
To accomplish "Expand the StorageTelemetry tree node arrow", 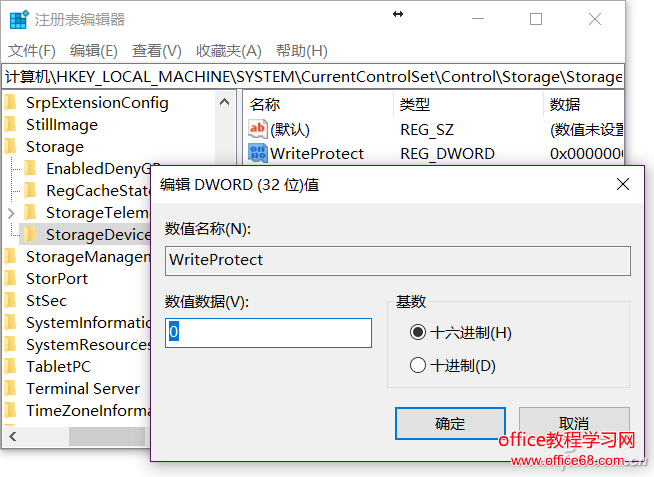I will [x=11, y=212].
